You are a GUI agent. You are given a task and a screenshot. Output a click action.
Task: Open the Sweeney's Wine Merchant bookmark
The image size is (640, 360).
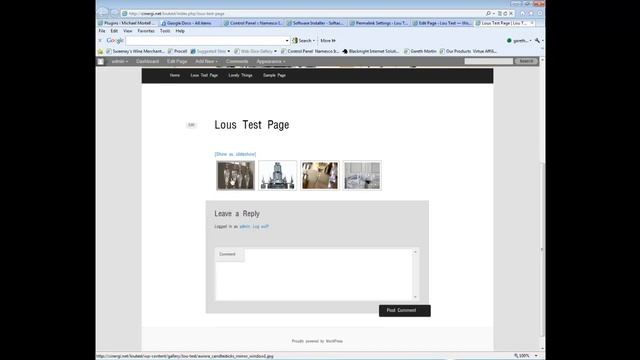pos(135,51)
